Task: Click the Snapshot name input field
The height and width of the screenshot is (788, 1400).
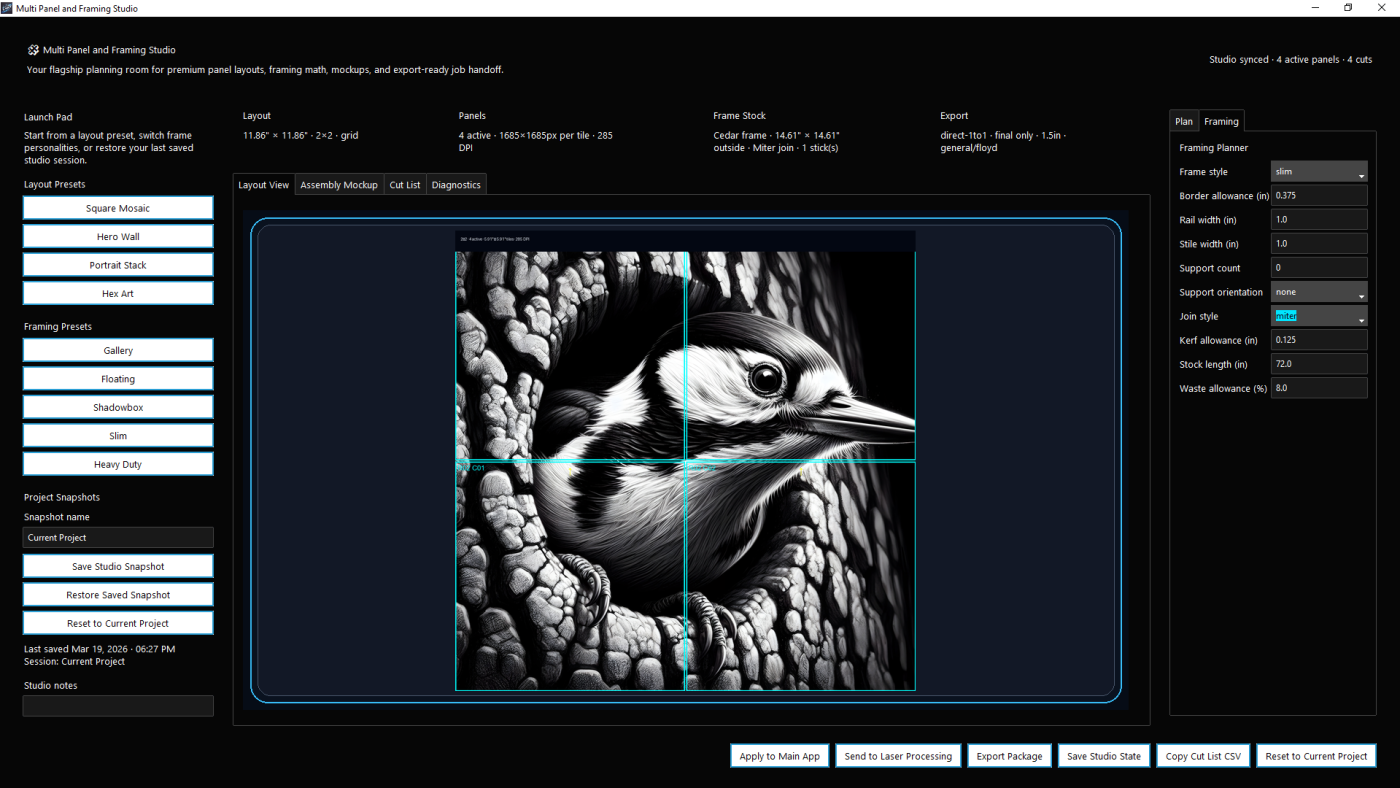Action: pos(118,538)
